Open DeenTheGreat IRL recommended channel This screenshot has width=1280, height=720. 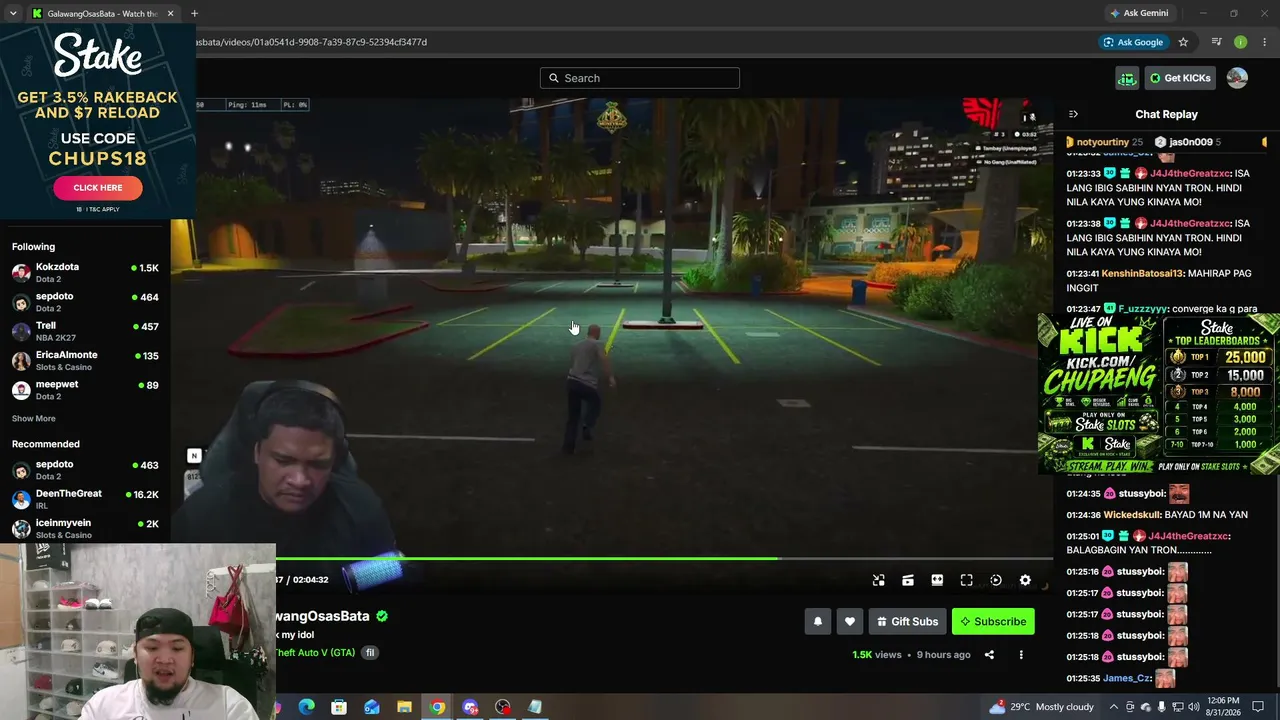(x=85, y=499)
